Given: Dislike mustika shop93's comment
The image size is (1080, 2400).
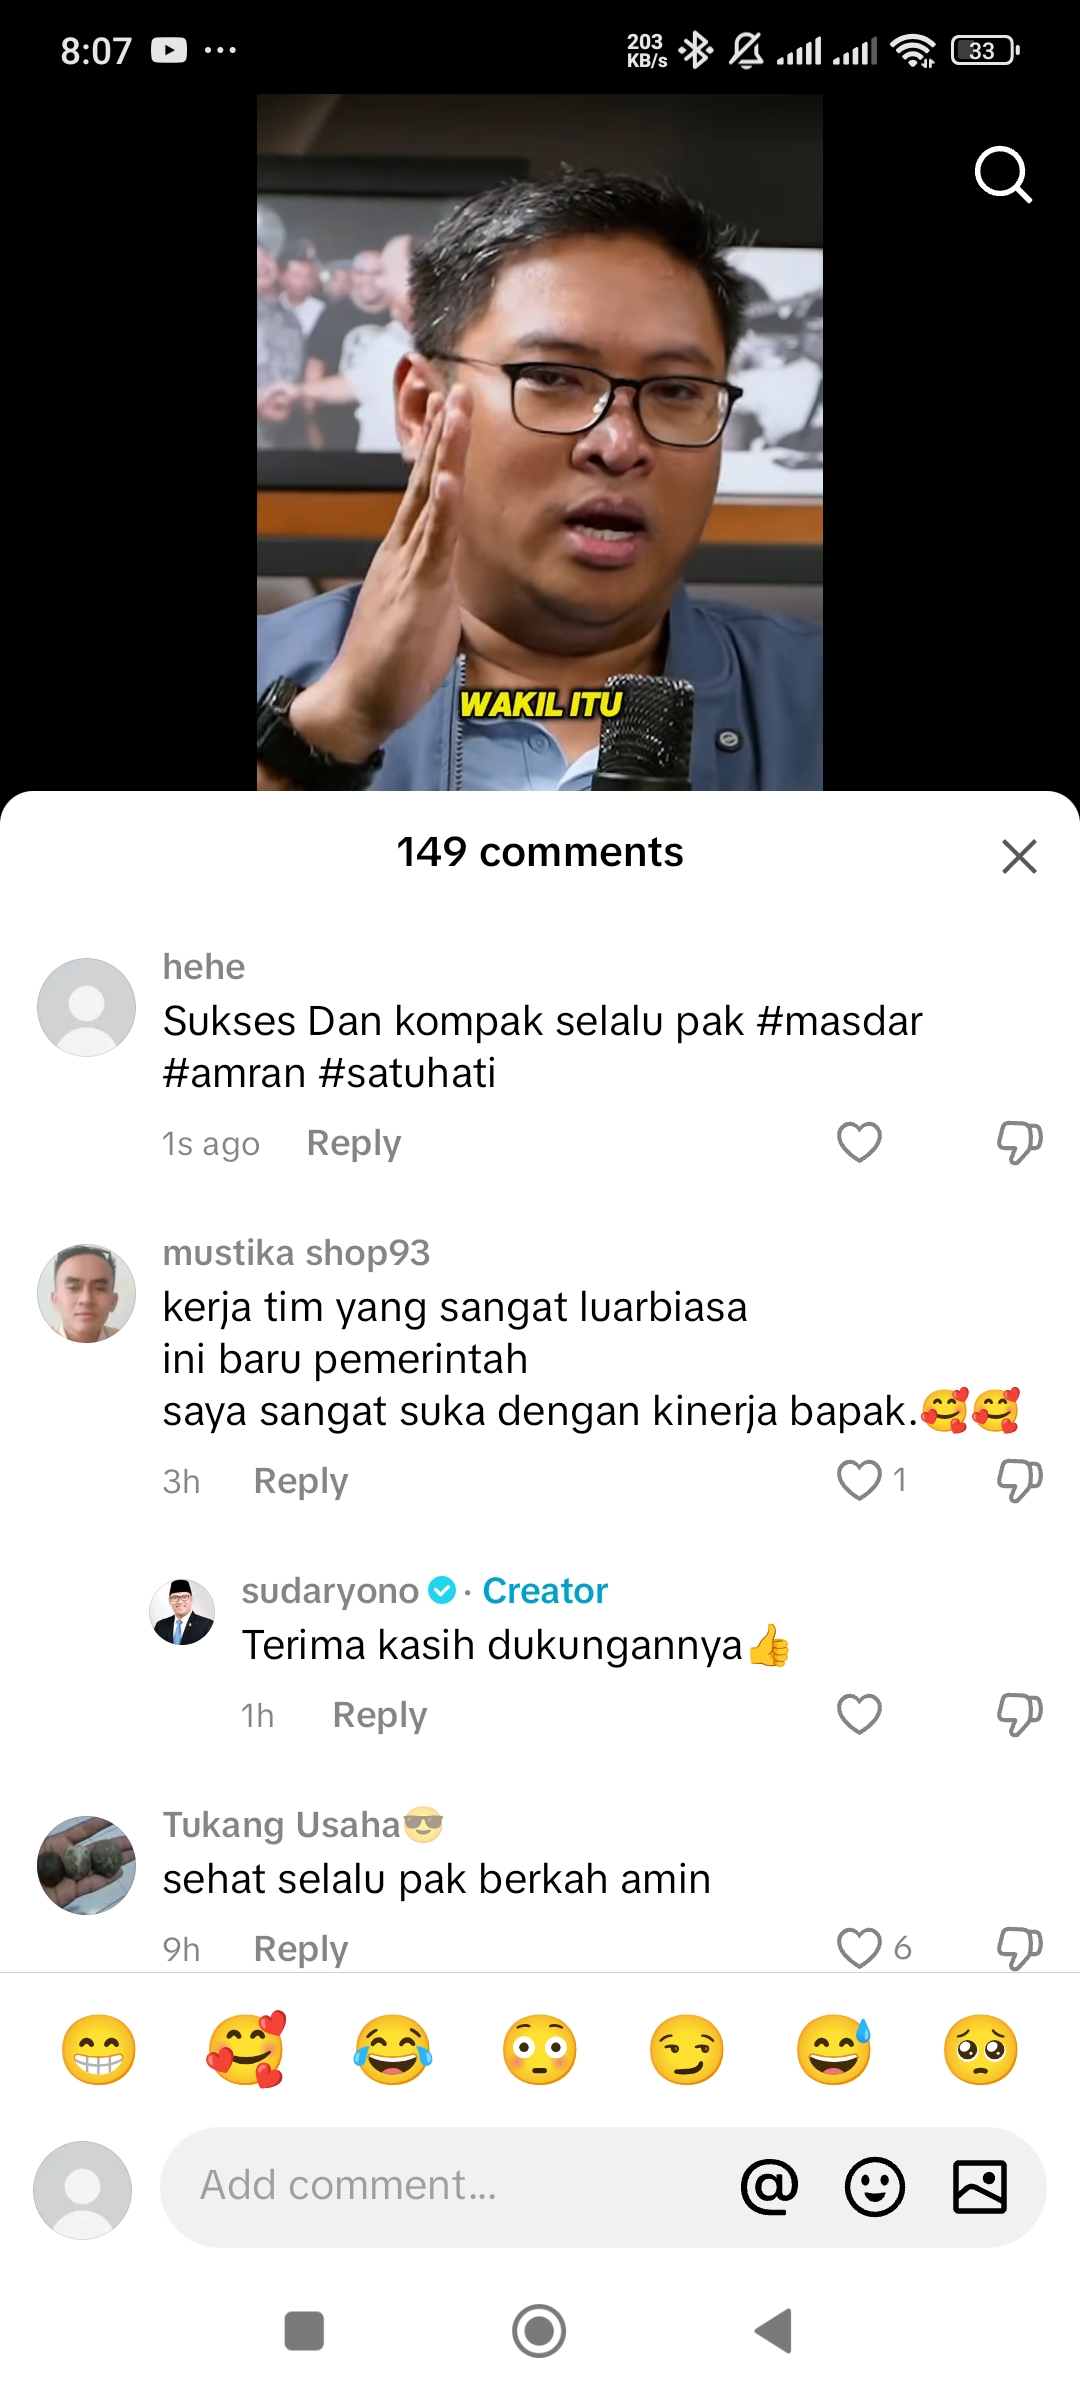Looking at the screenshot, I should pos(1019,1480).
